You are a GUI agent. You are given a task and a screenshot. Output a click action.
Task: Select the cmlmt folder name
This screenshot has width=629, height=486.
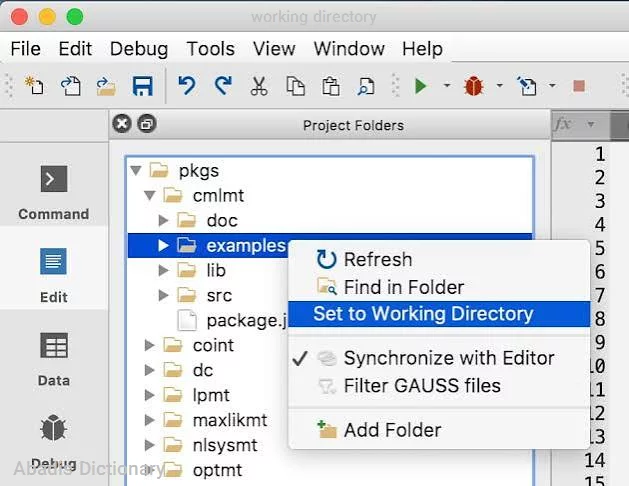pos(218,196)
